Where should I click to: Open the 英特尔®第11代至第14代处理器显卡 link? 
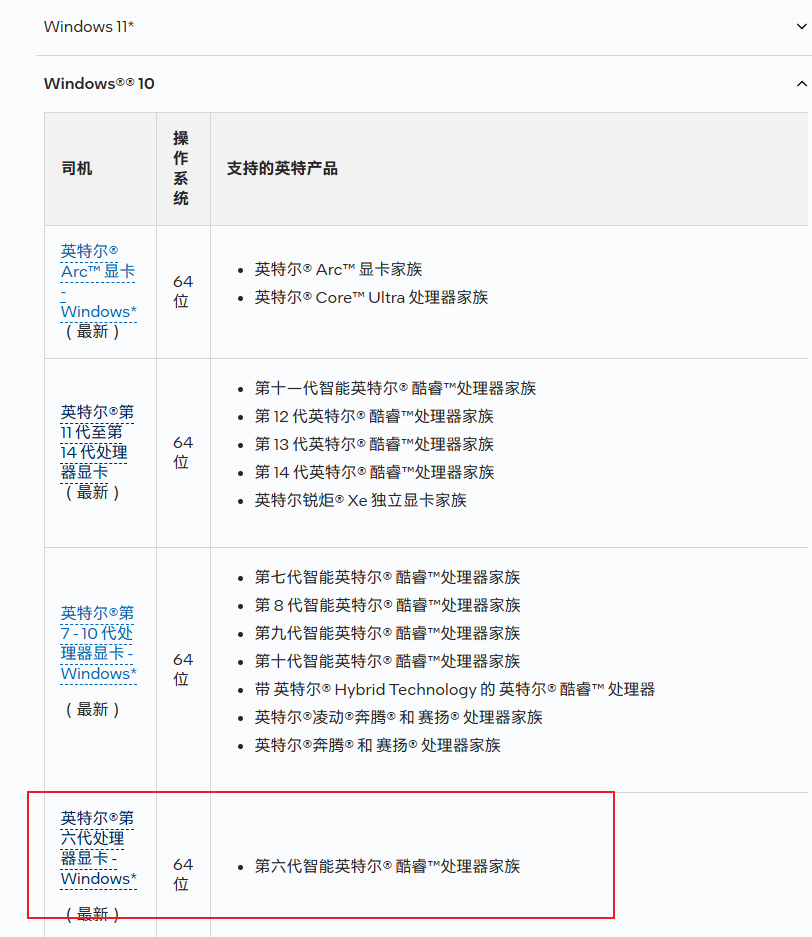[98, 442]
